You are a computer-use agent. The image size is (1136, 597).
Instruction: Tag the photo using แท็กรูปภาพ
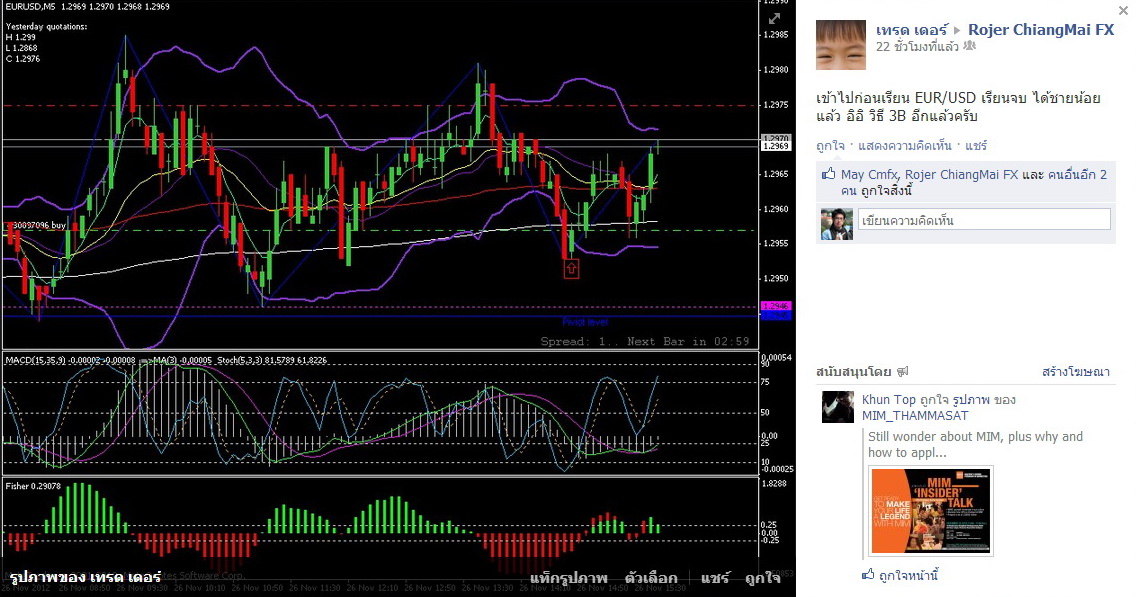tap(569, 577)
